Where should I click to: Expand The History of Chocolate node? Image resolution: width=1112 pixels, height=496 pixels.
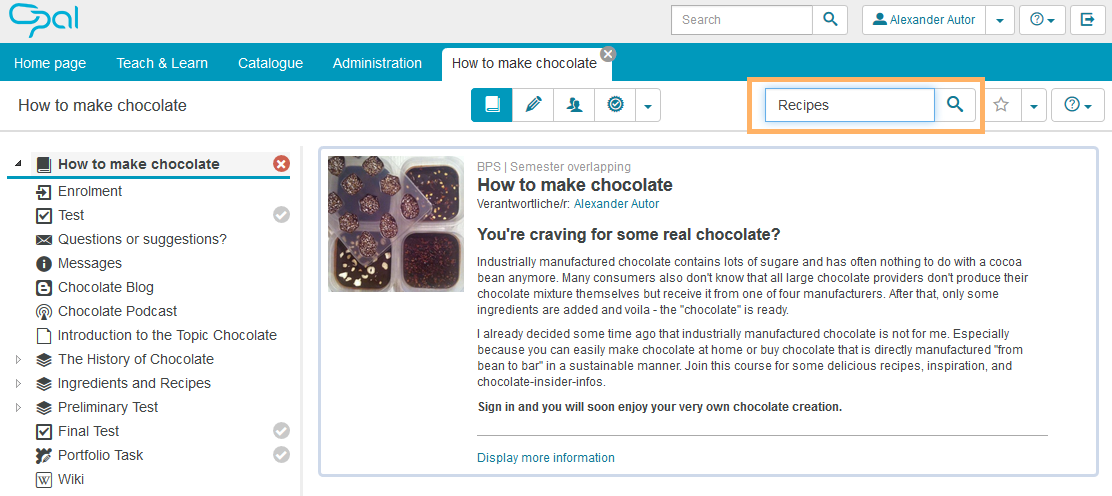(18, 359)
